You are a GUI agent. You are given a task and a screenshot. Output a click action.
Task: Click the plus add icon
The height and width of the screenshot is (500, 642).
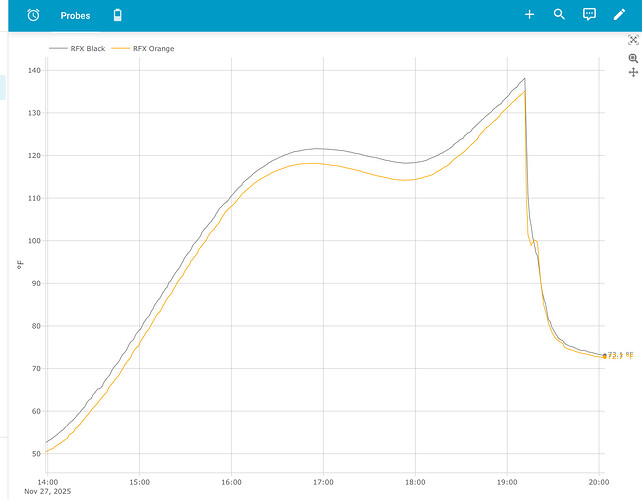[529, 15]
